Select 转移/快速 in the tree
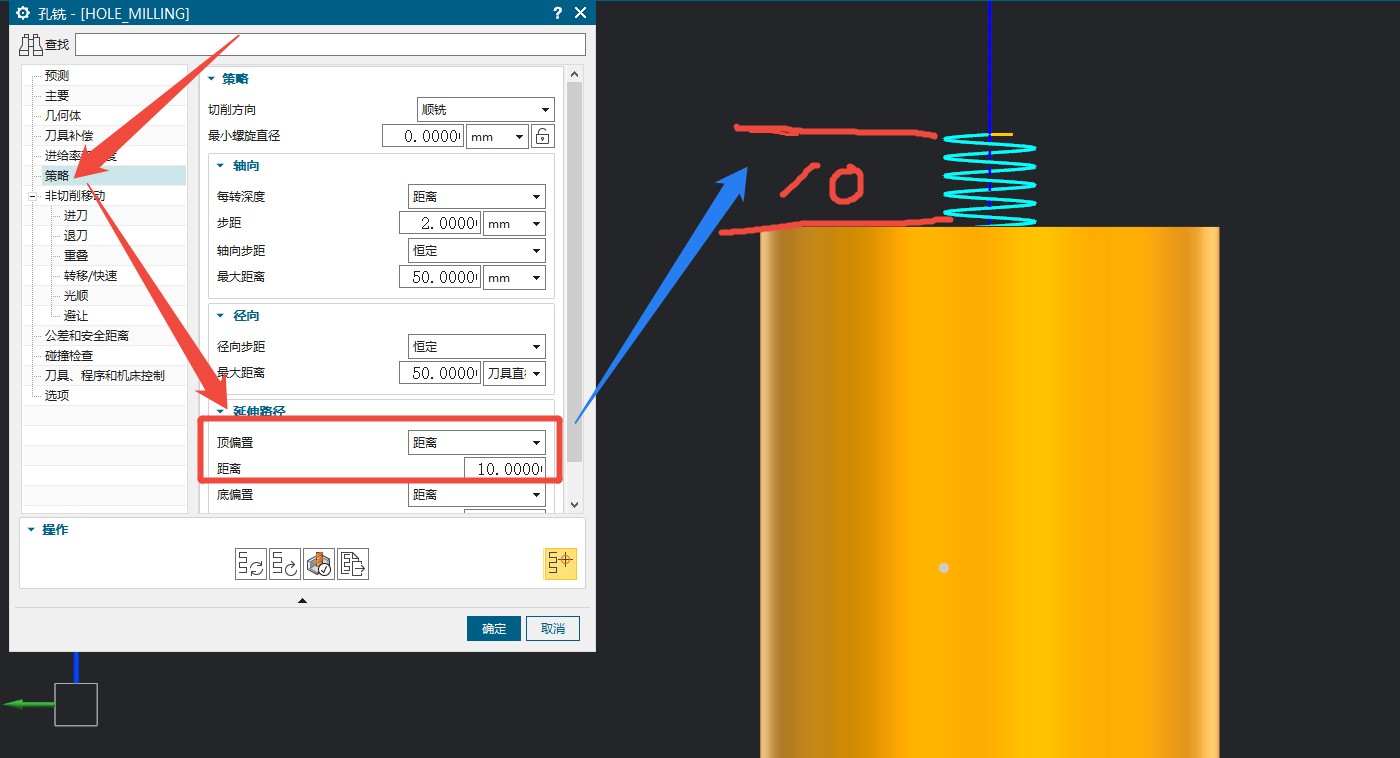The image size is (1400, 758). 90,276
